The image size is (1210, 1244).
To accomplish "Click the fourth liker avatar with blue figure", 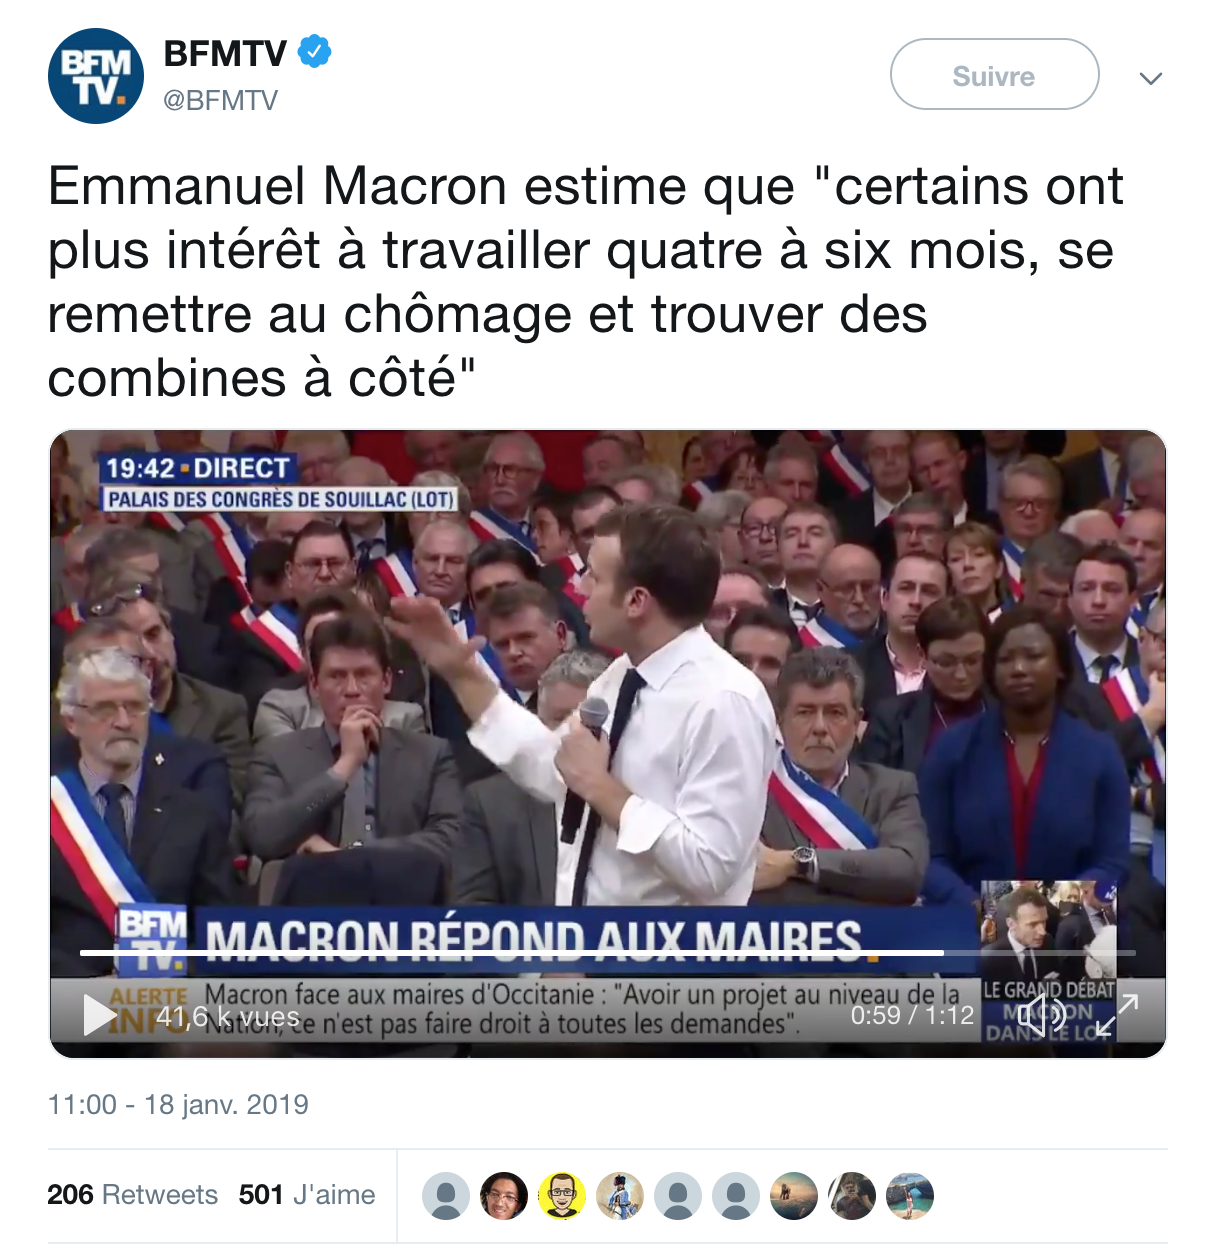I will (x=620, y=1196).
